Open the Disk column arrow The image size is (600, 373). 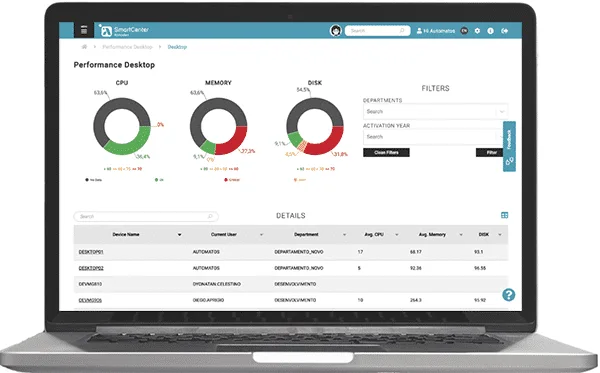click(500, 235)
